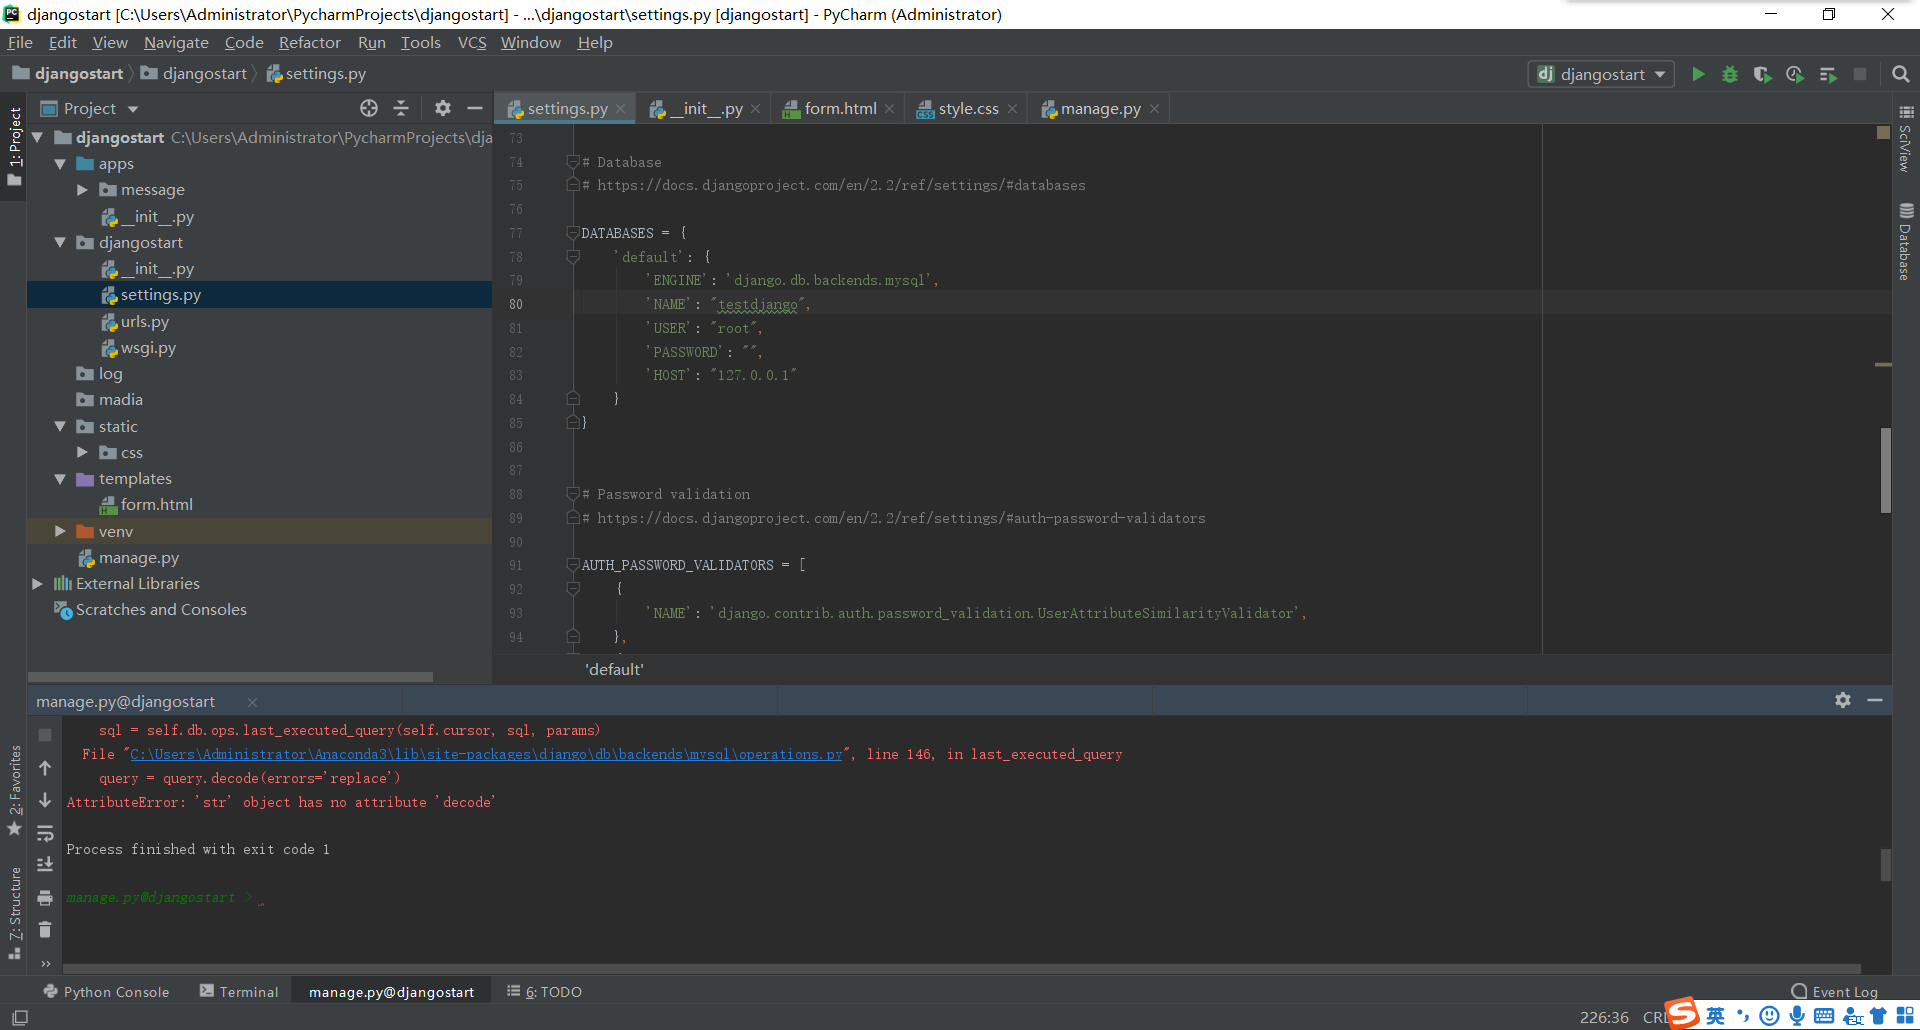This screenshot has width=1920, height=1030.
Task: Clear console with trash icon
Action: pos(45,930)
